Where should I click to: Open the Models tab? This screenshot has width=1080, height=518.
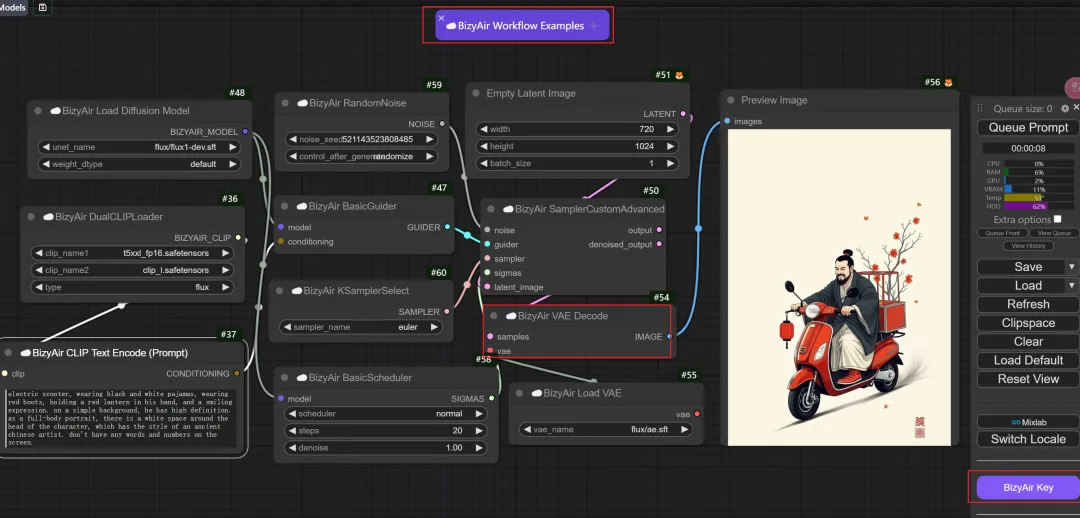click(x=13, y=8)
